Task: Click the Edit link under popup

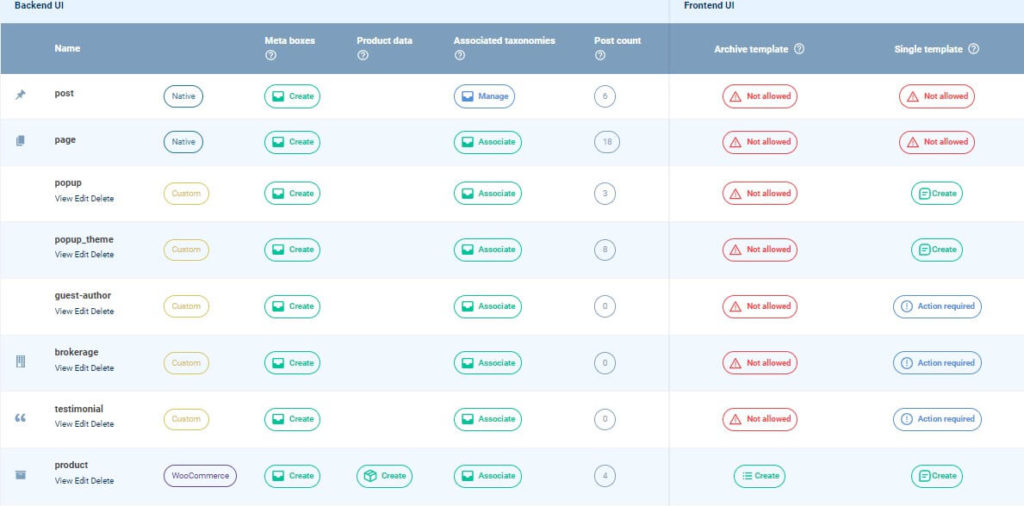Action: click(x=81, y=198)
